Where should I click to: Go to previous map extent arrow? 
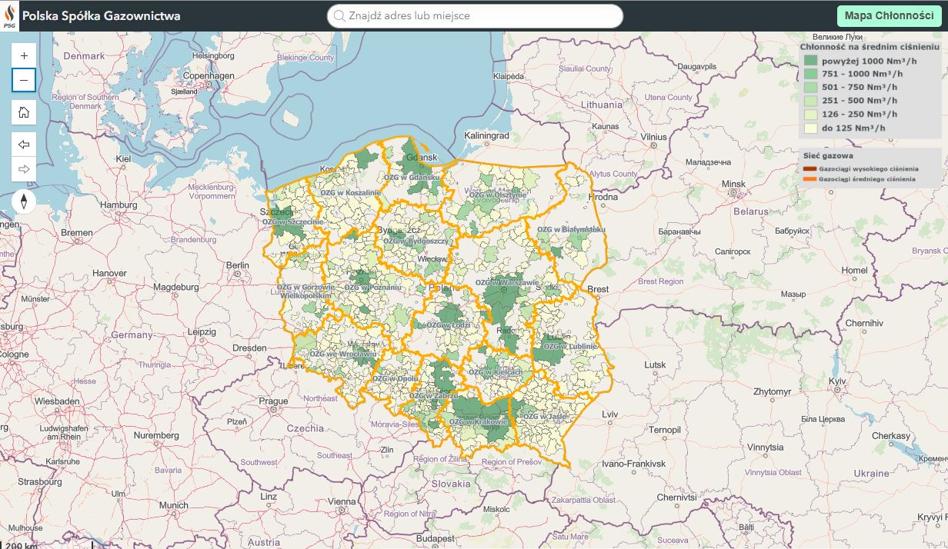(x=24, y=145)
